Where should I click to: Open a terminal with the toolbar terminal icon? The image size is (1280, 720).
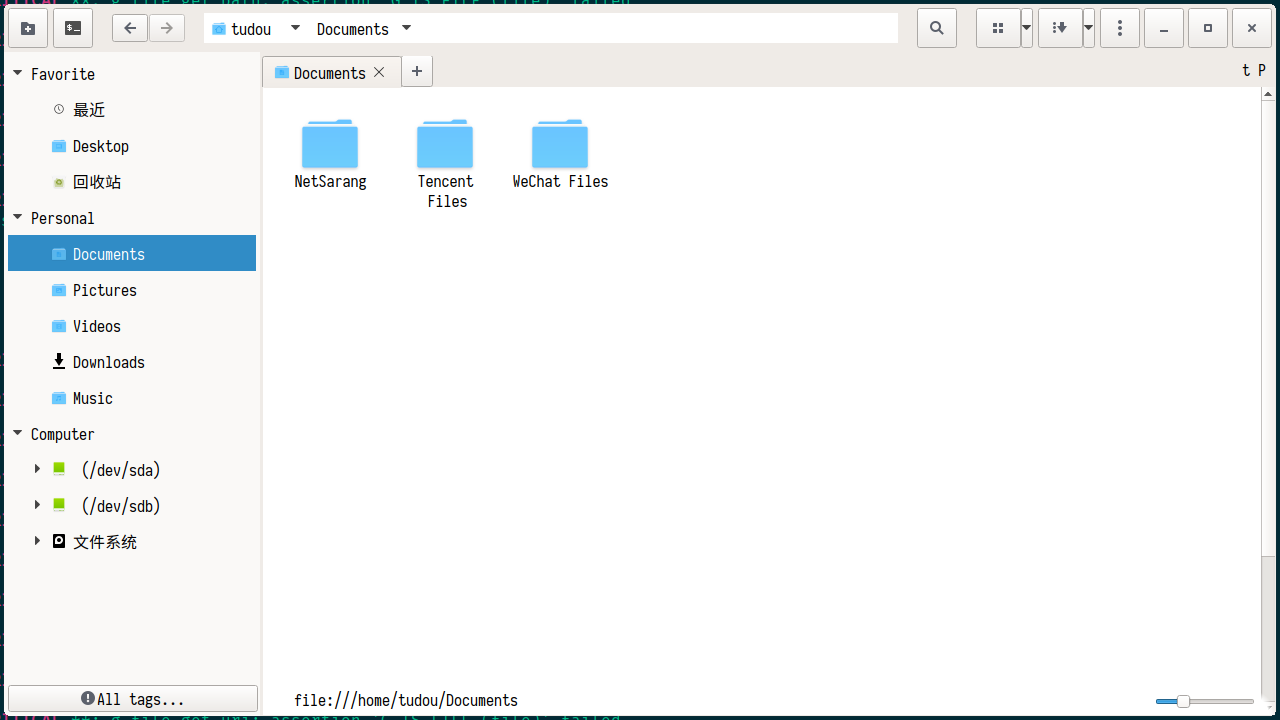(72, 28)
